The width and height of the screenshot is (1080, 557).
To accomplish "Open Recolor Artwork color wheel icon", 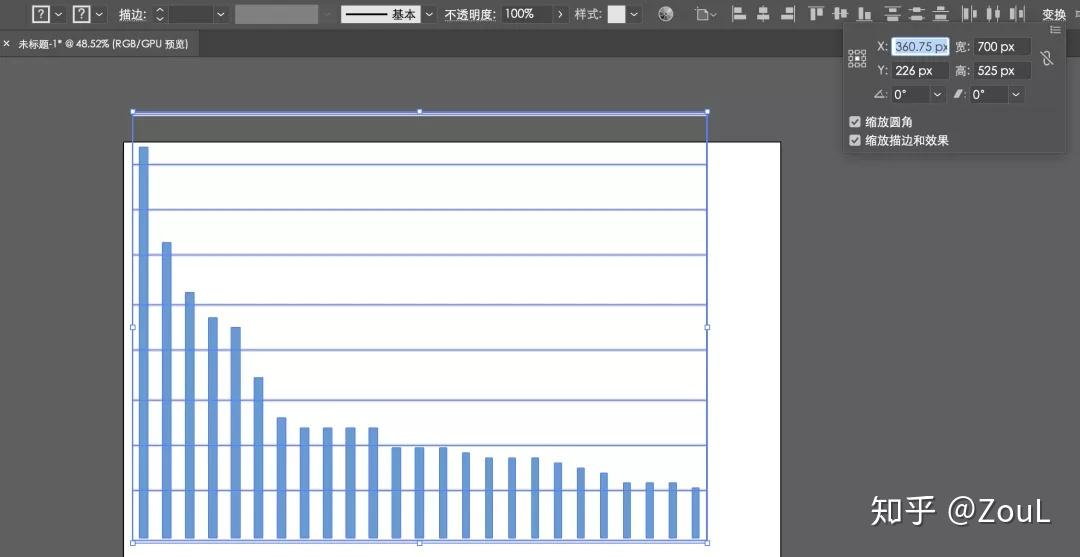I will click(x=665, y=14).
